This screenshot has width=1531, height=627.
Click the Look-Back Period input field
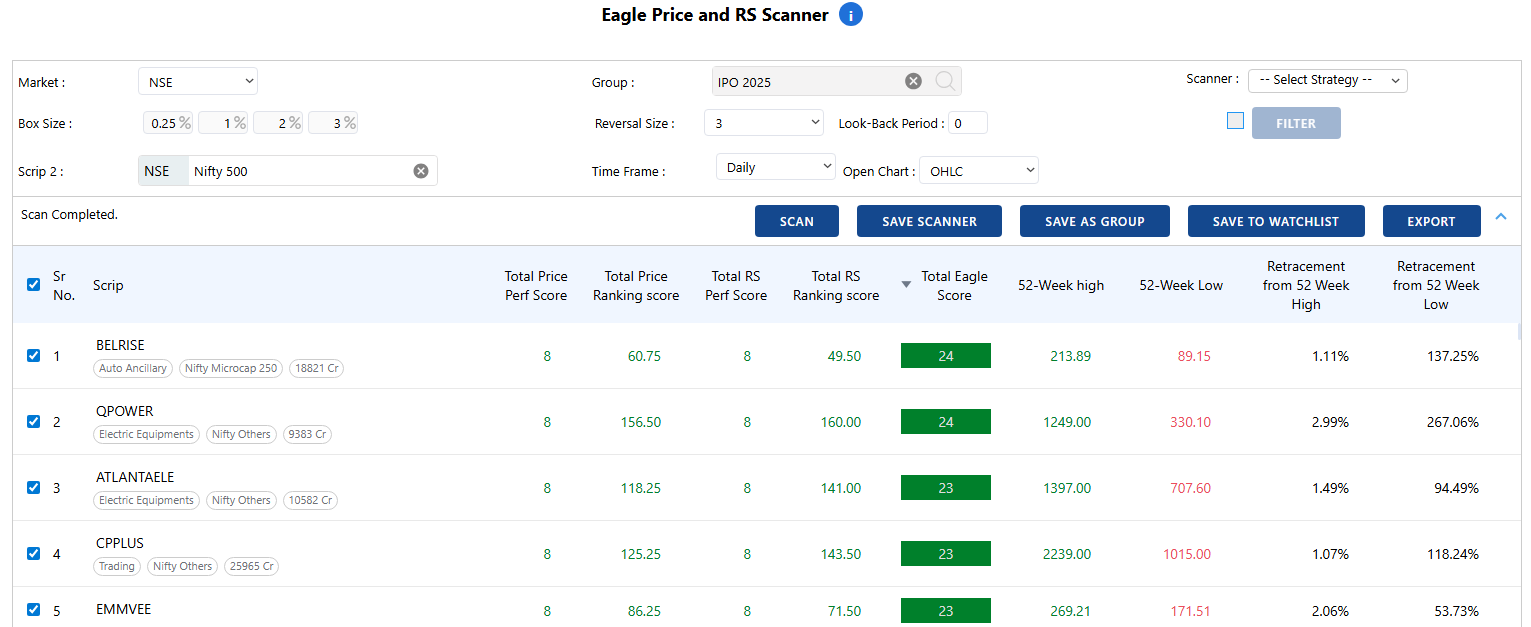coord(967,123)
